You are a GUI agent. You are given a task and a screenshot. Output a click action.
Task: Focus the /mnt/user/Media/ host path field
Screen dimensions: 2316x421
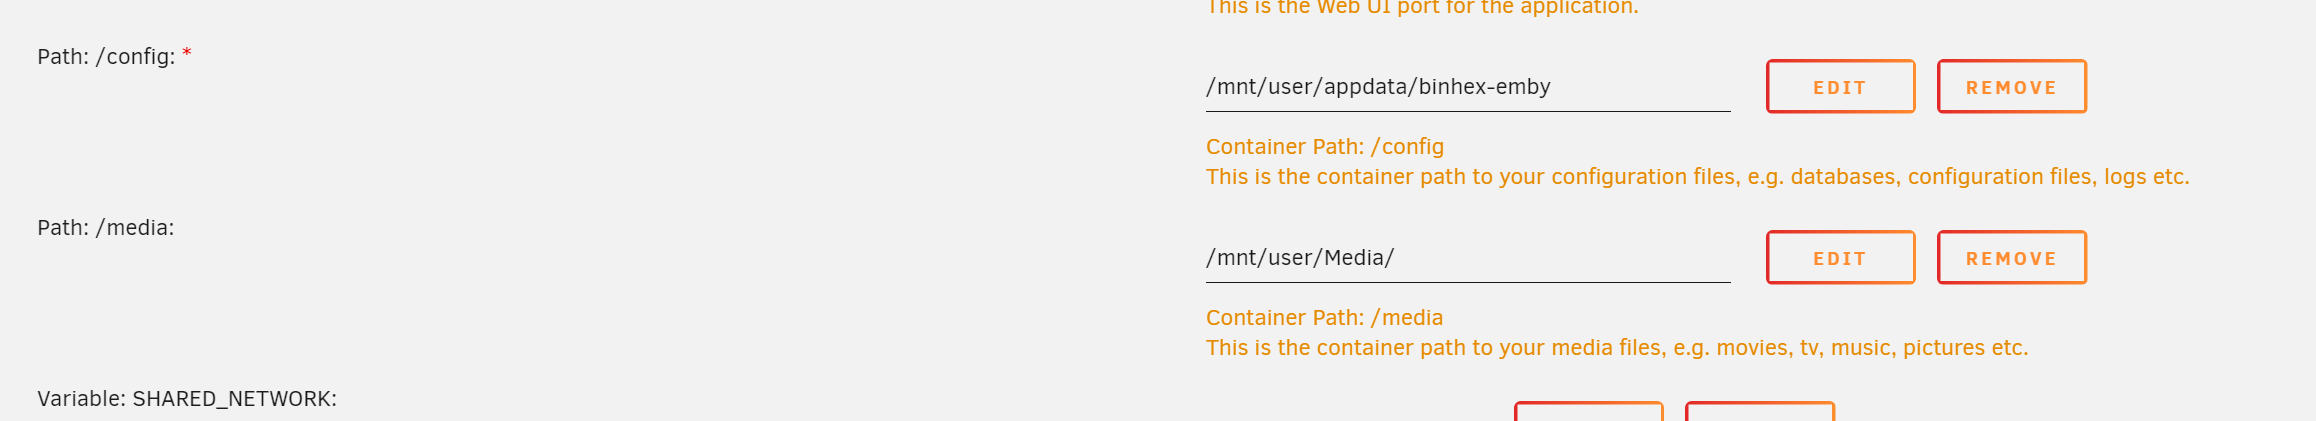[x=1467, y=258]
